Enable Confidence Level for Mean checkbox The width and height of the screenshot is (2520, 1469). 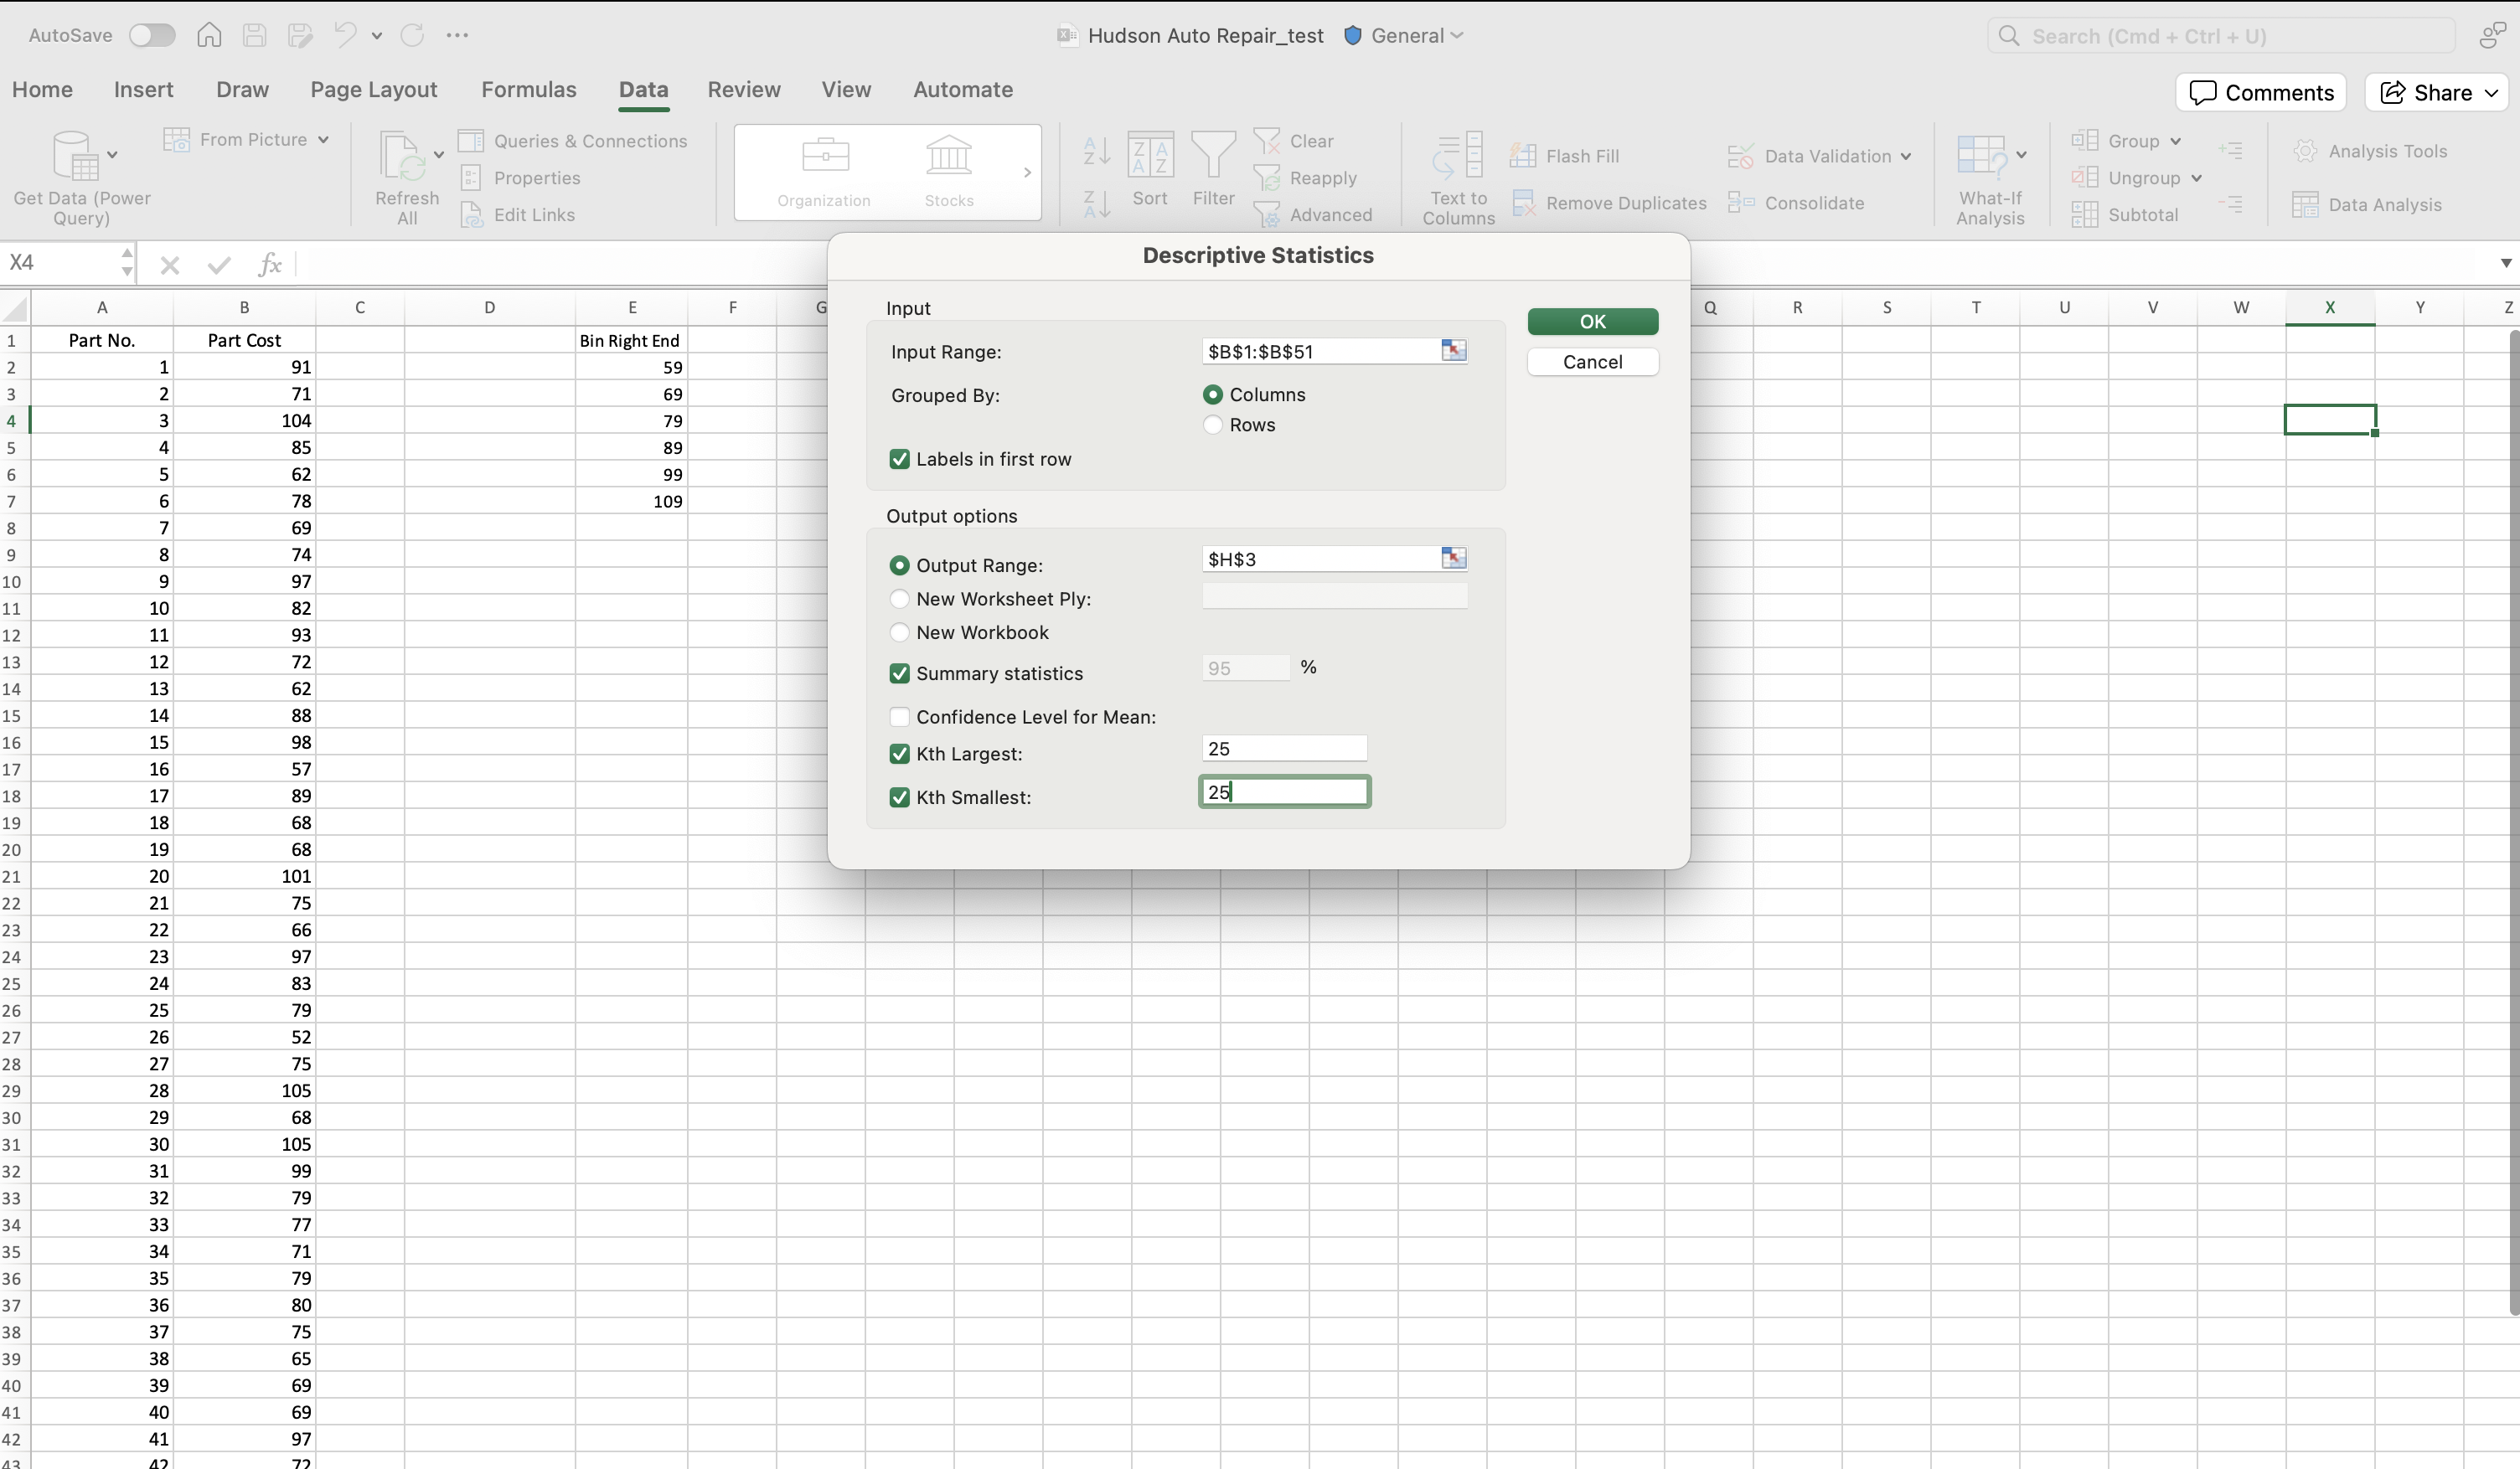899,716
